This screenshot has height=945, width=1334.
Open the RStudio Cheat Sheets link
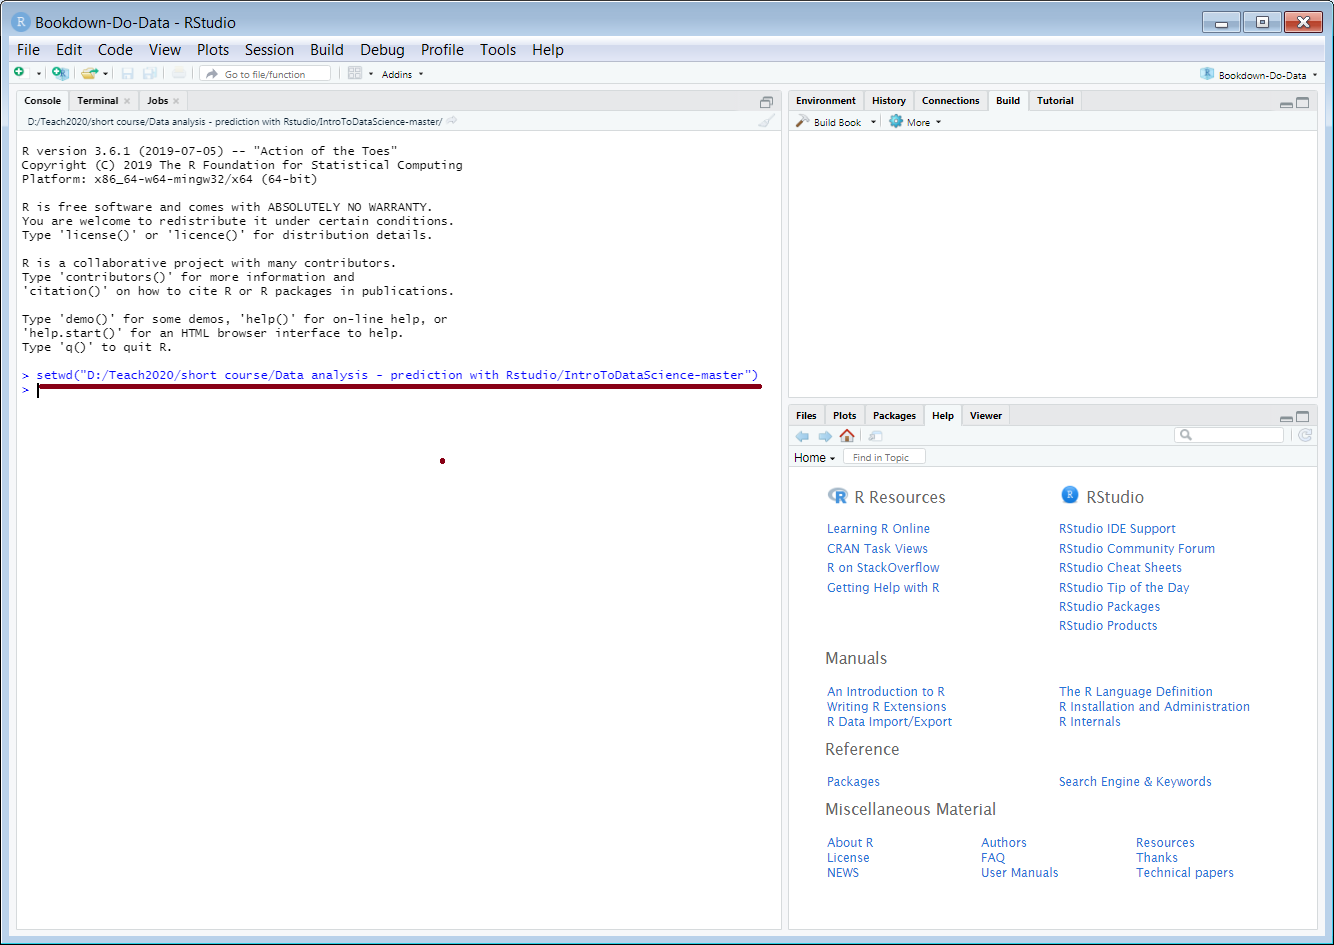1120,568
